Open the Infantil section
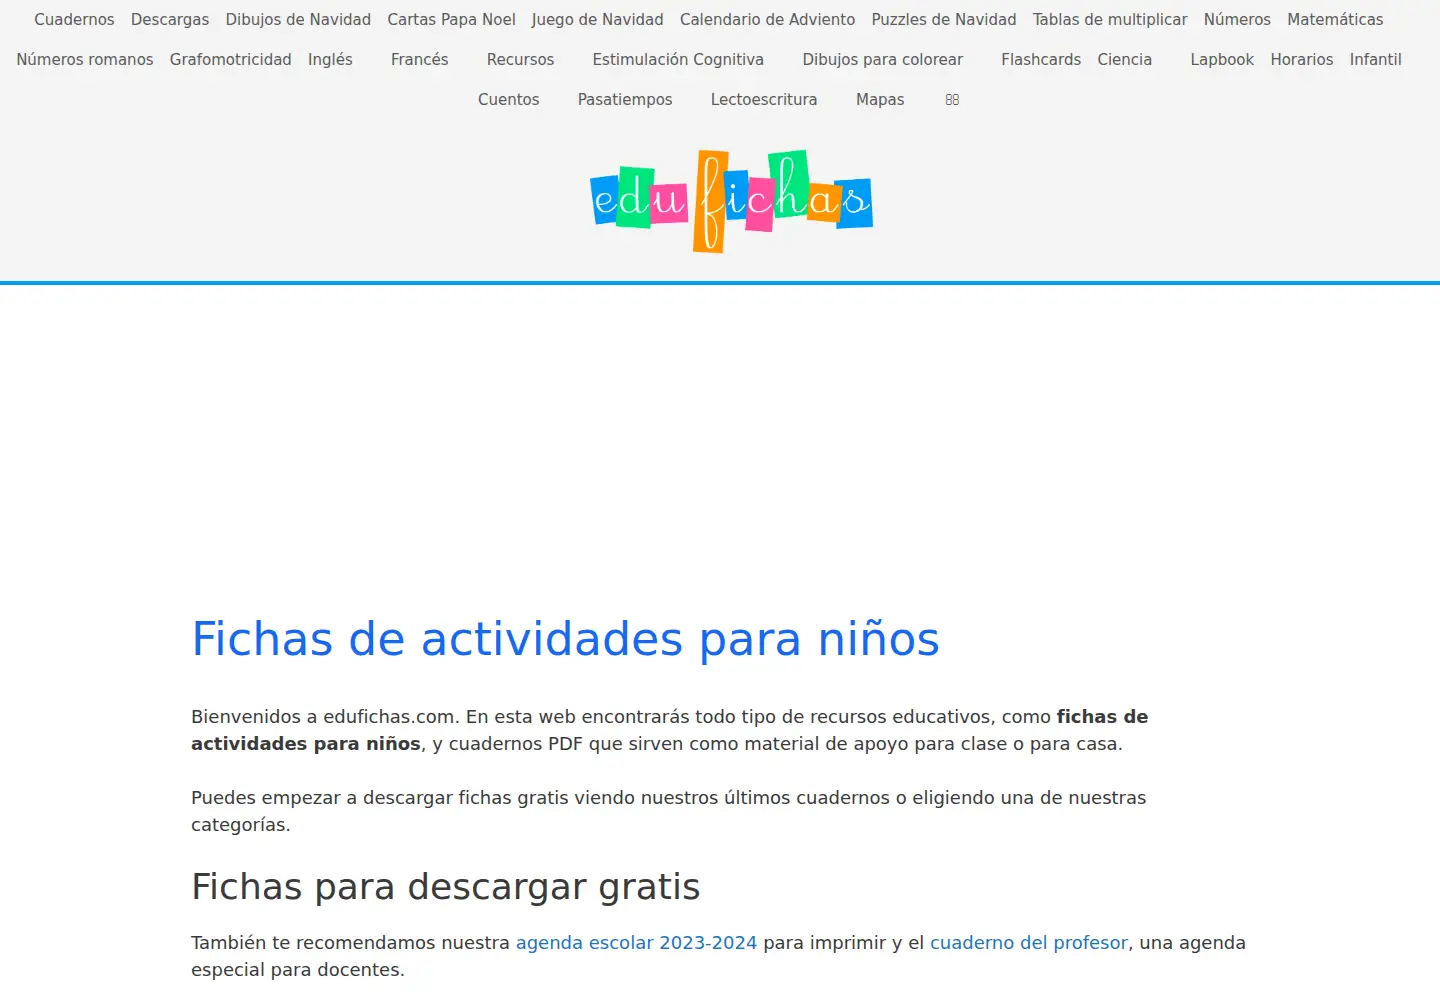 point(1376,60)
